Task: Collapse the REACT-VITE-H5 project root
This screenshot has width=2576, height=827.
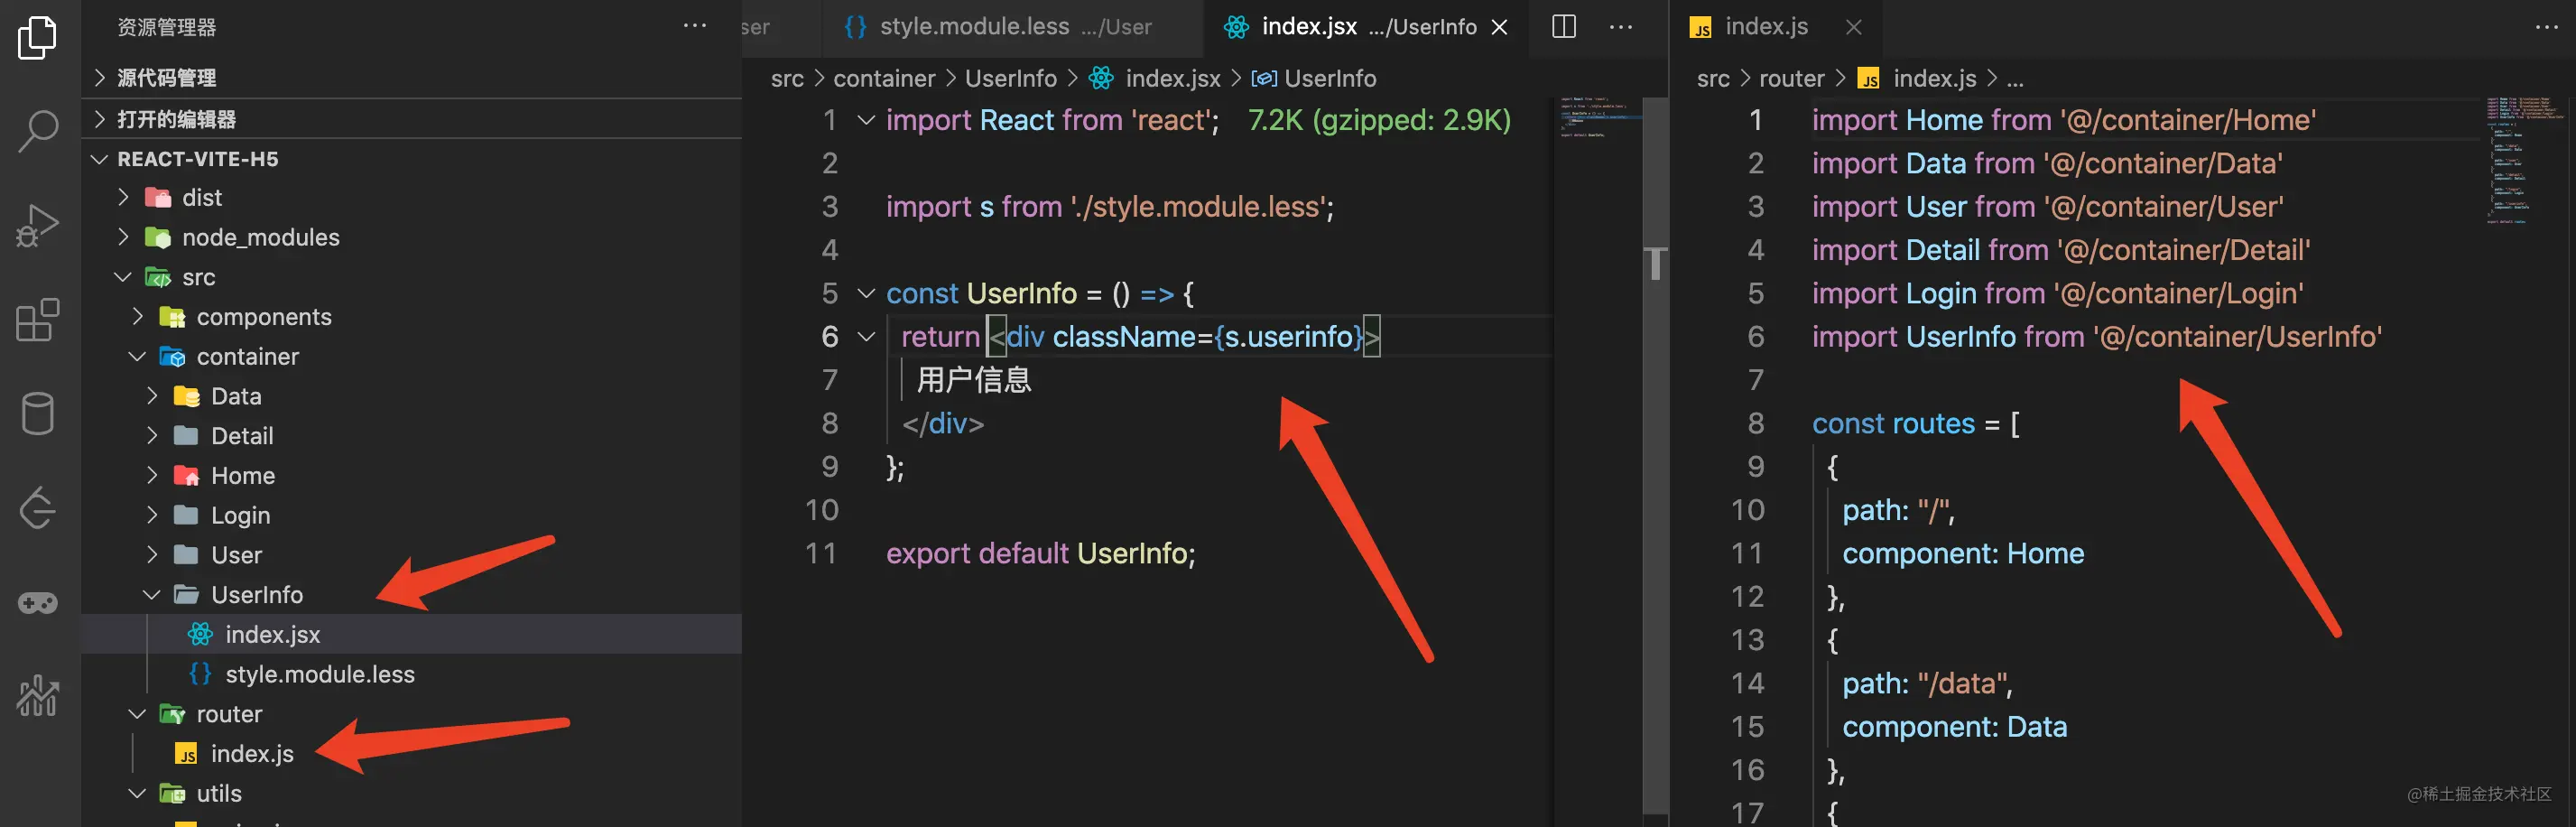Action: (411, 159)
